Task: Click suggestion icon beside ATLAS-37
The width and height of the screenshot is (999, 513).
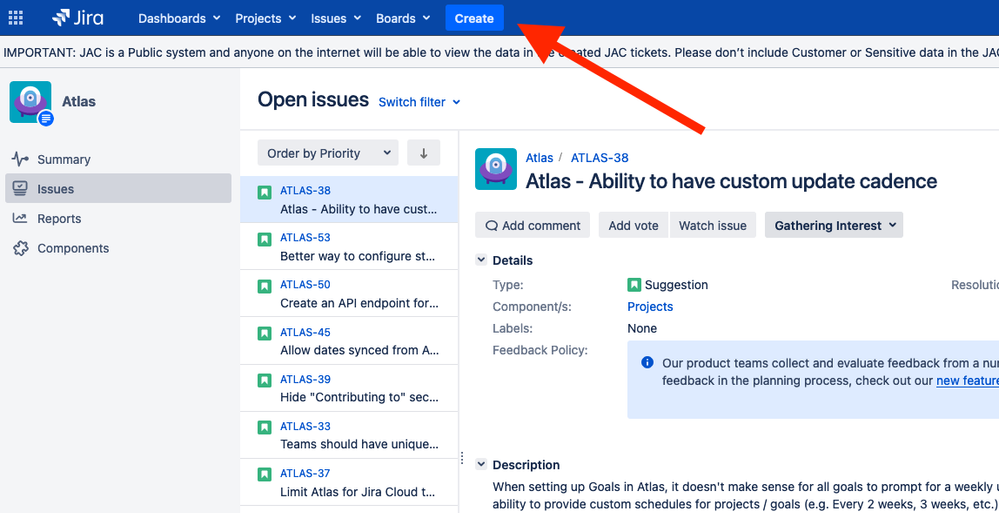Action: click(x=264, y=475)
